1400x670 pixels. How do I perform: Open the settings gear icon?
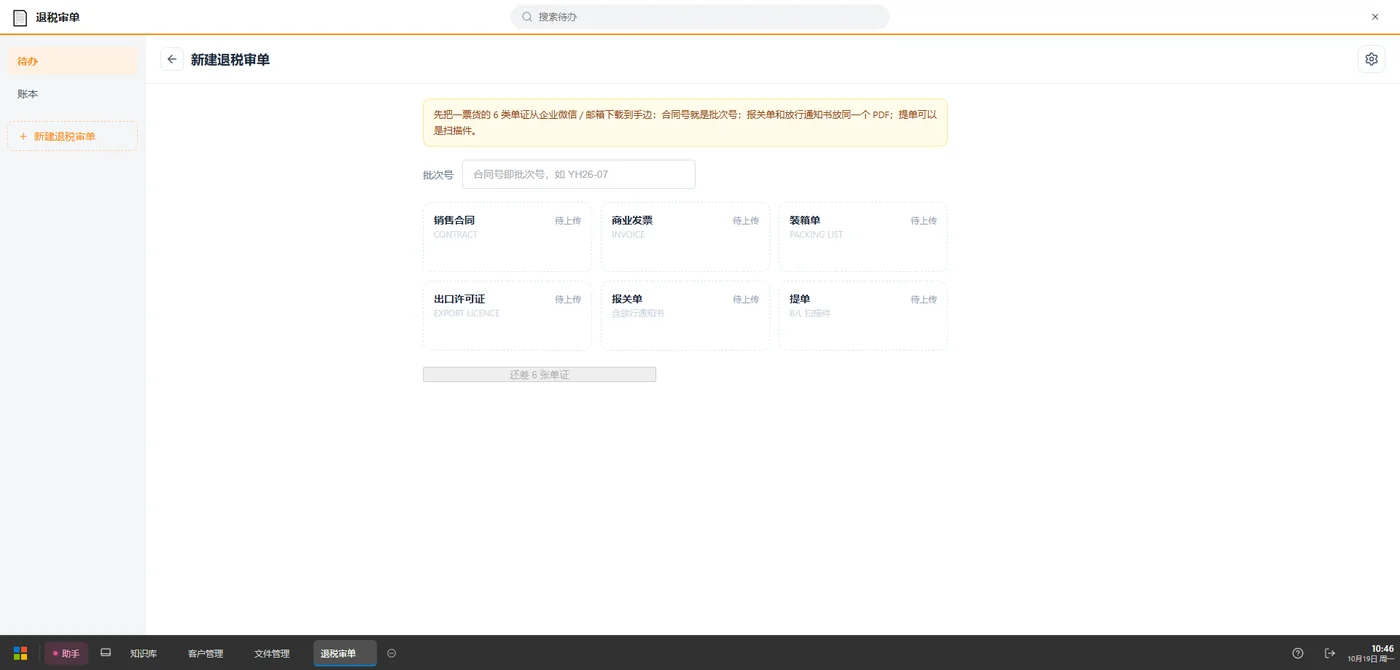(x=1371, y=60)
